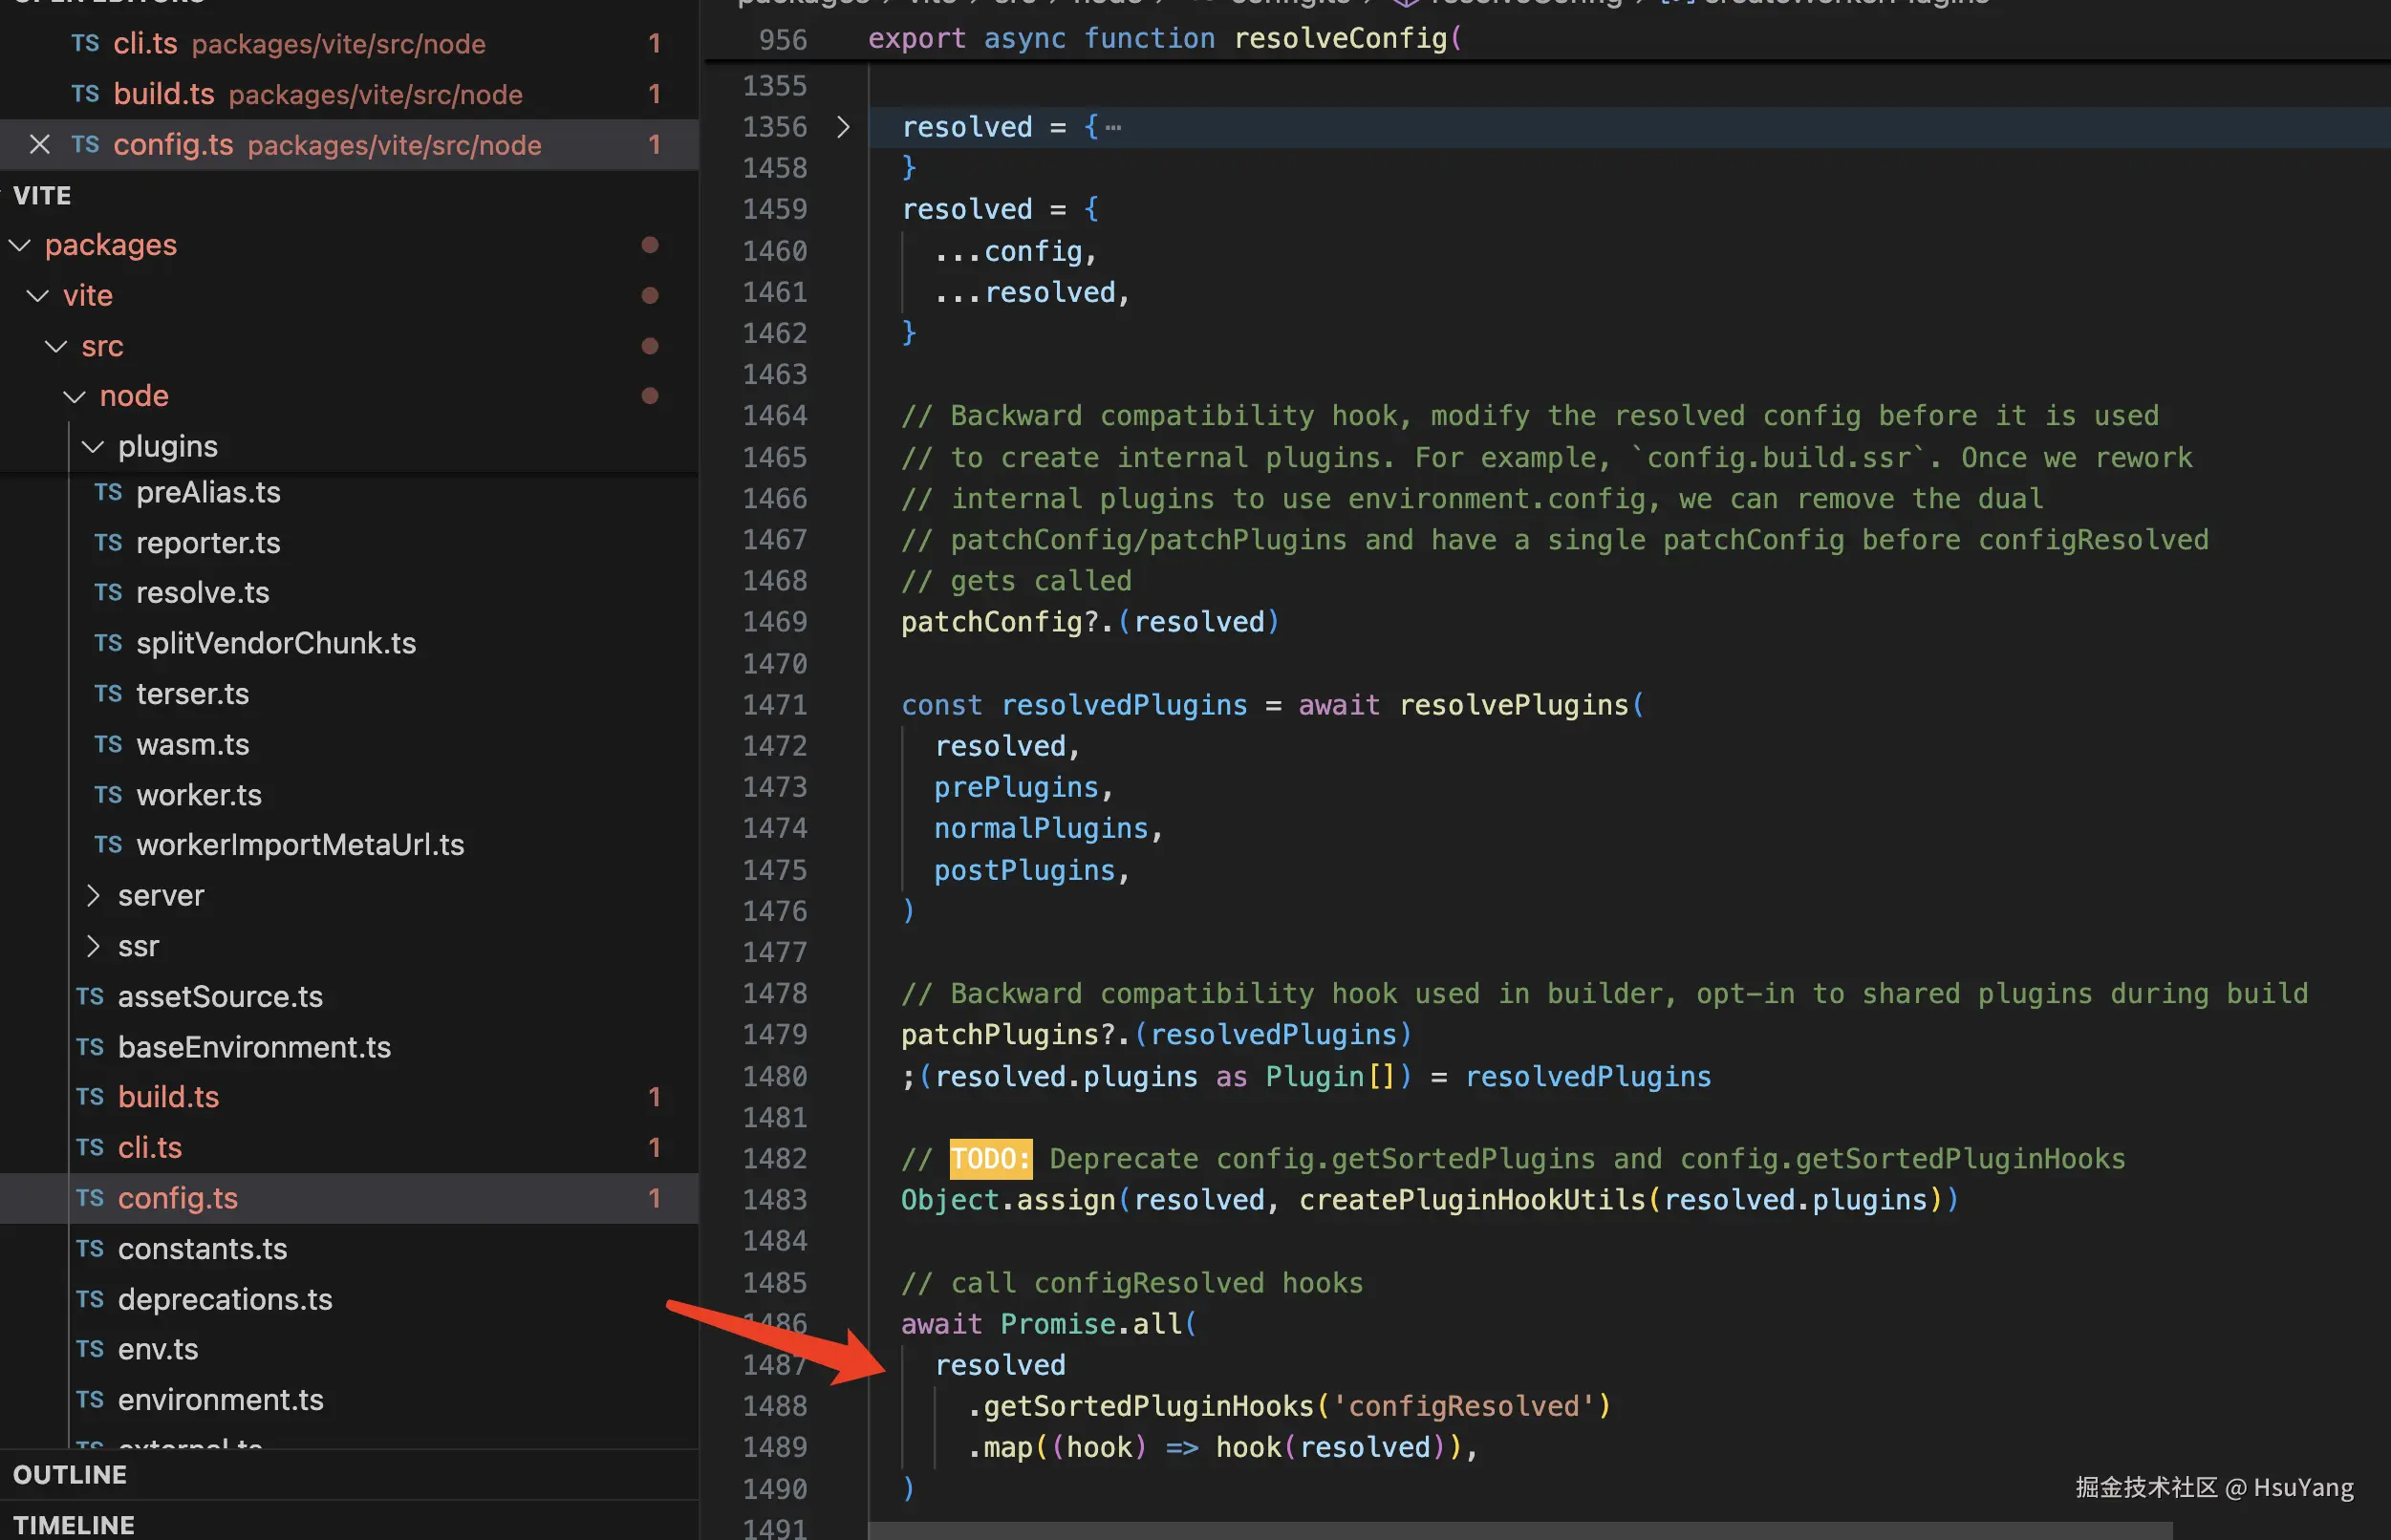Open splitVendorChunk.ts in the explorer
Screen dimensions: 2391x1540
(276, 643)
